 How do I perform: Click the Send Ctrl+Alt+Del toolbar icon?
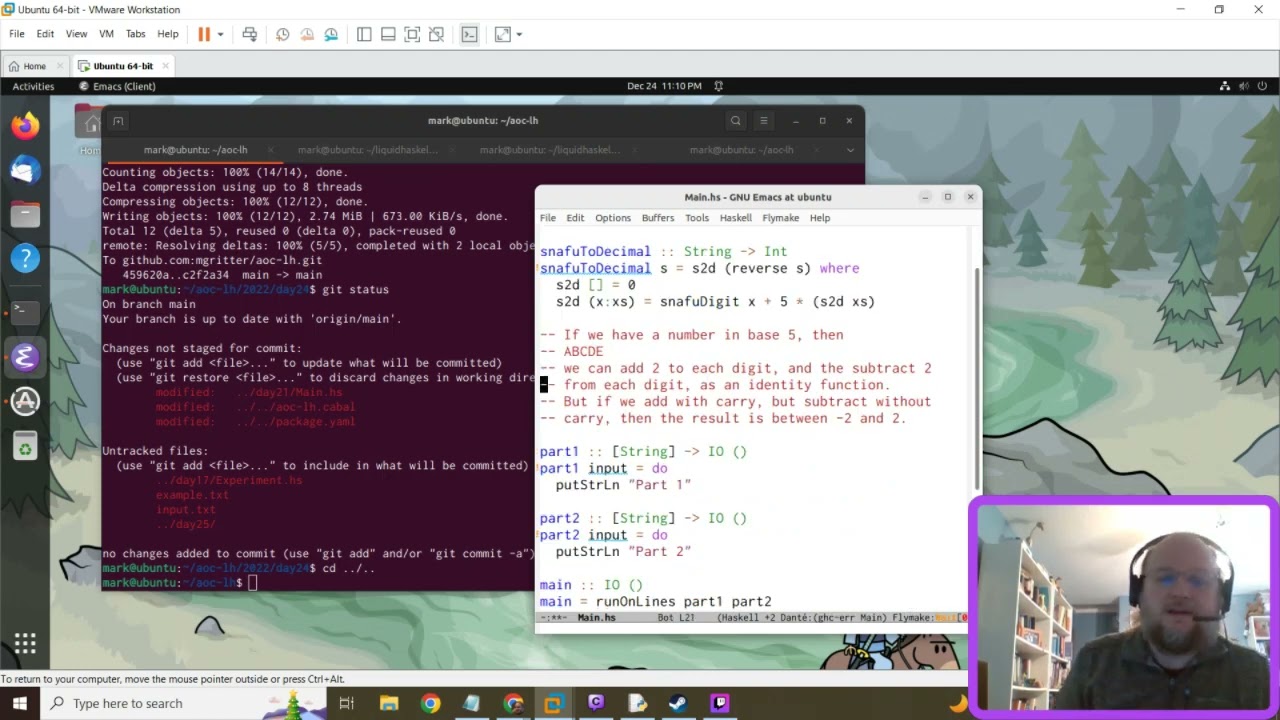[250, 34]
